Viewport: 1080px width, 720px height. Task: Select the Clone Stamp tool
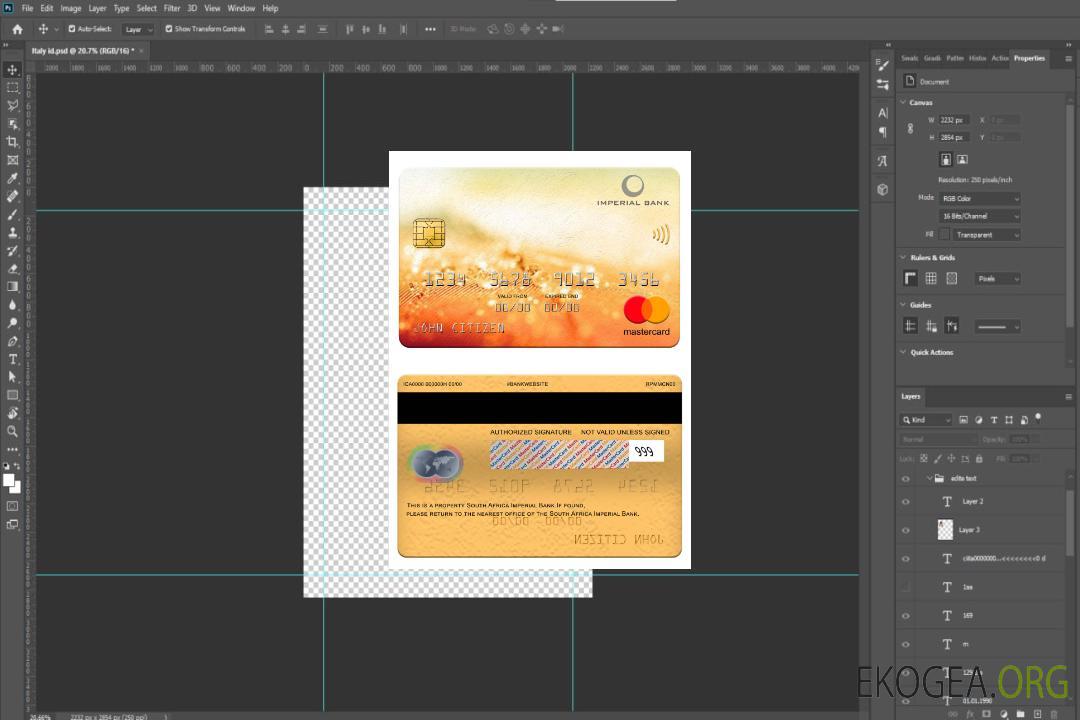tap(12, 233)
